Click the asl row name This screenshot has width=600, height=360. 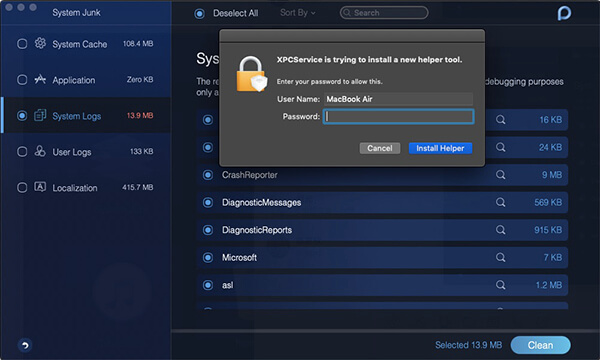click(227, 285)
